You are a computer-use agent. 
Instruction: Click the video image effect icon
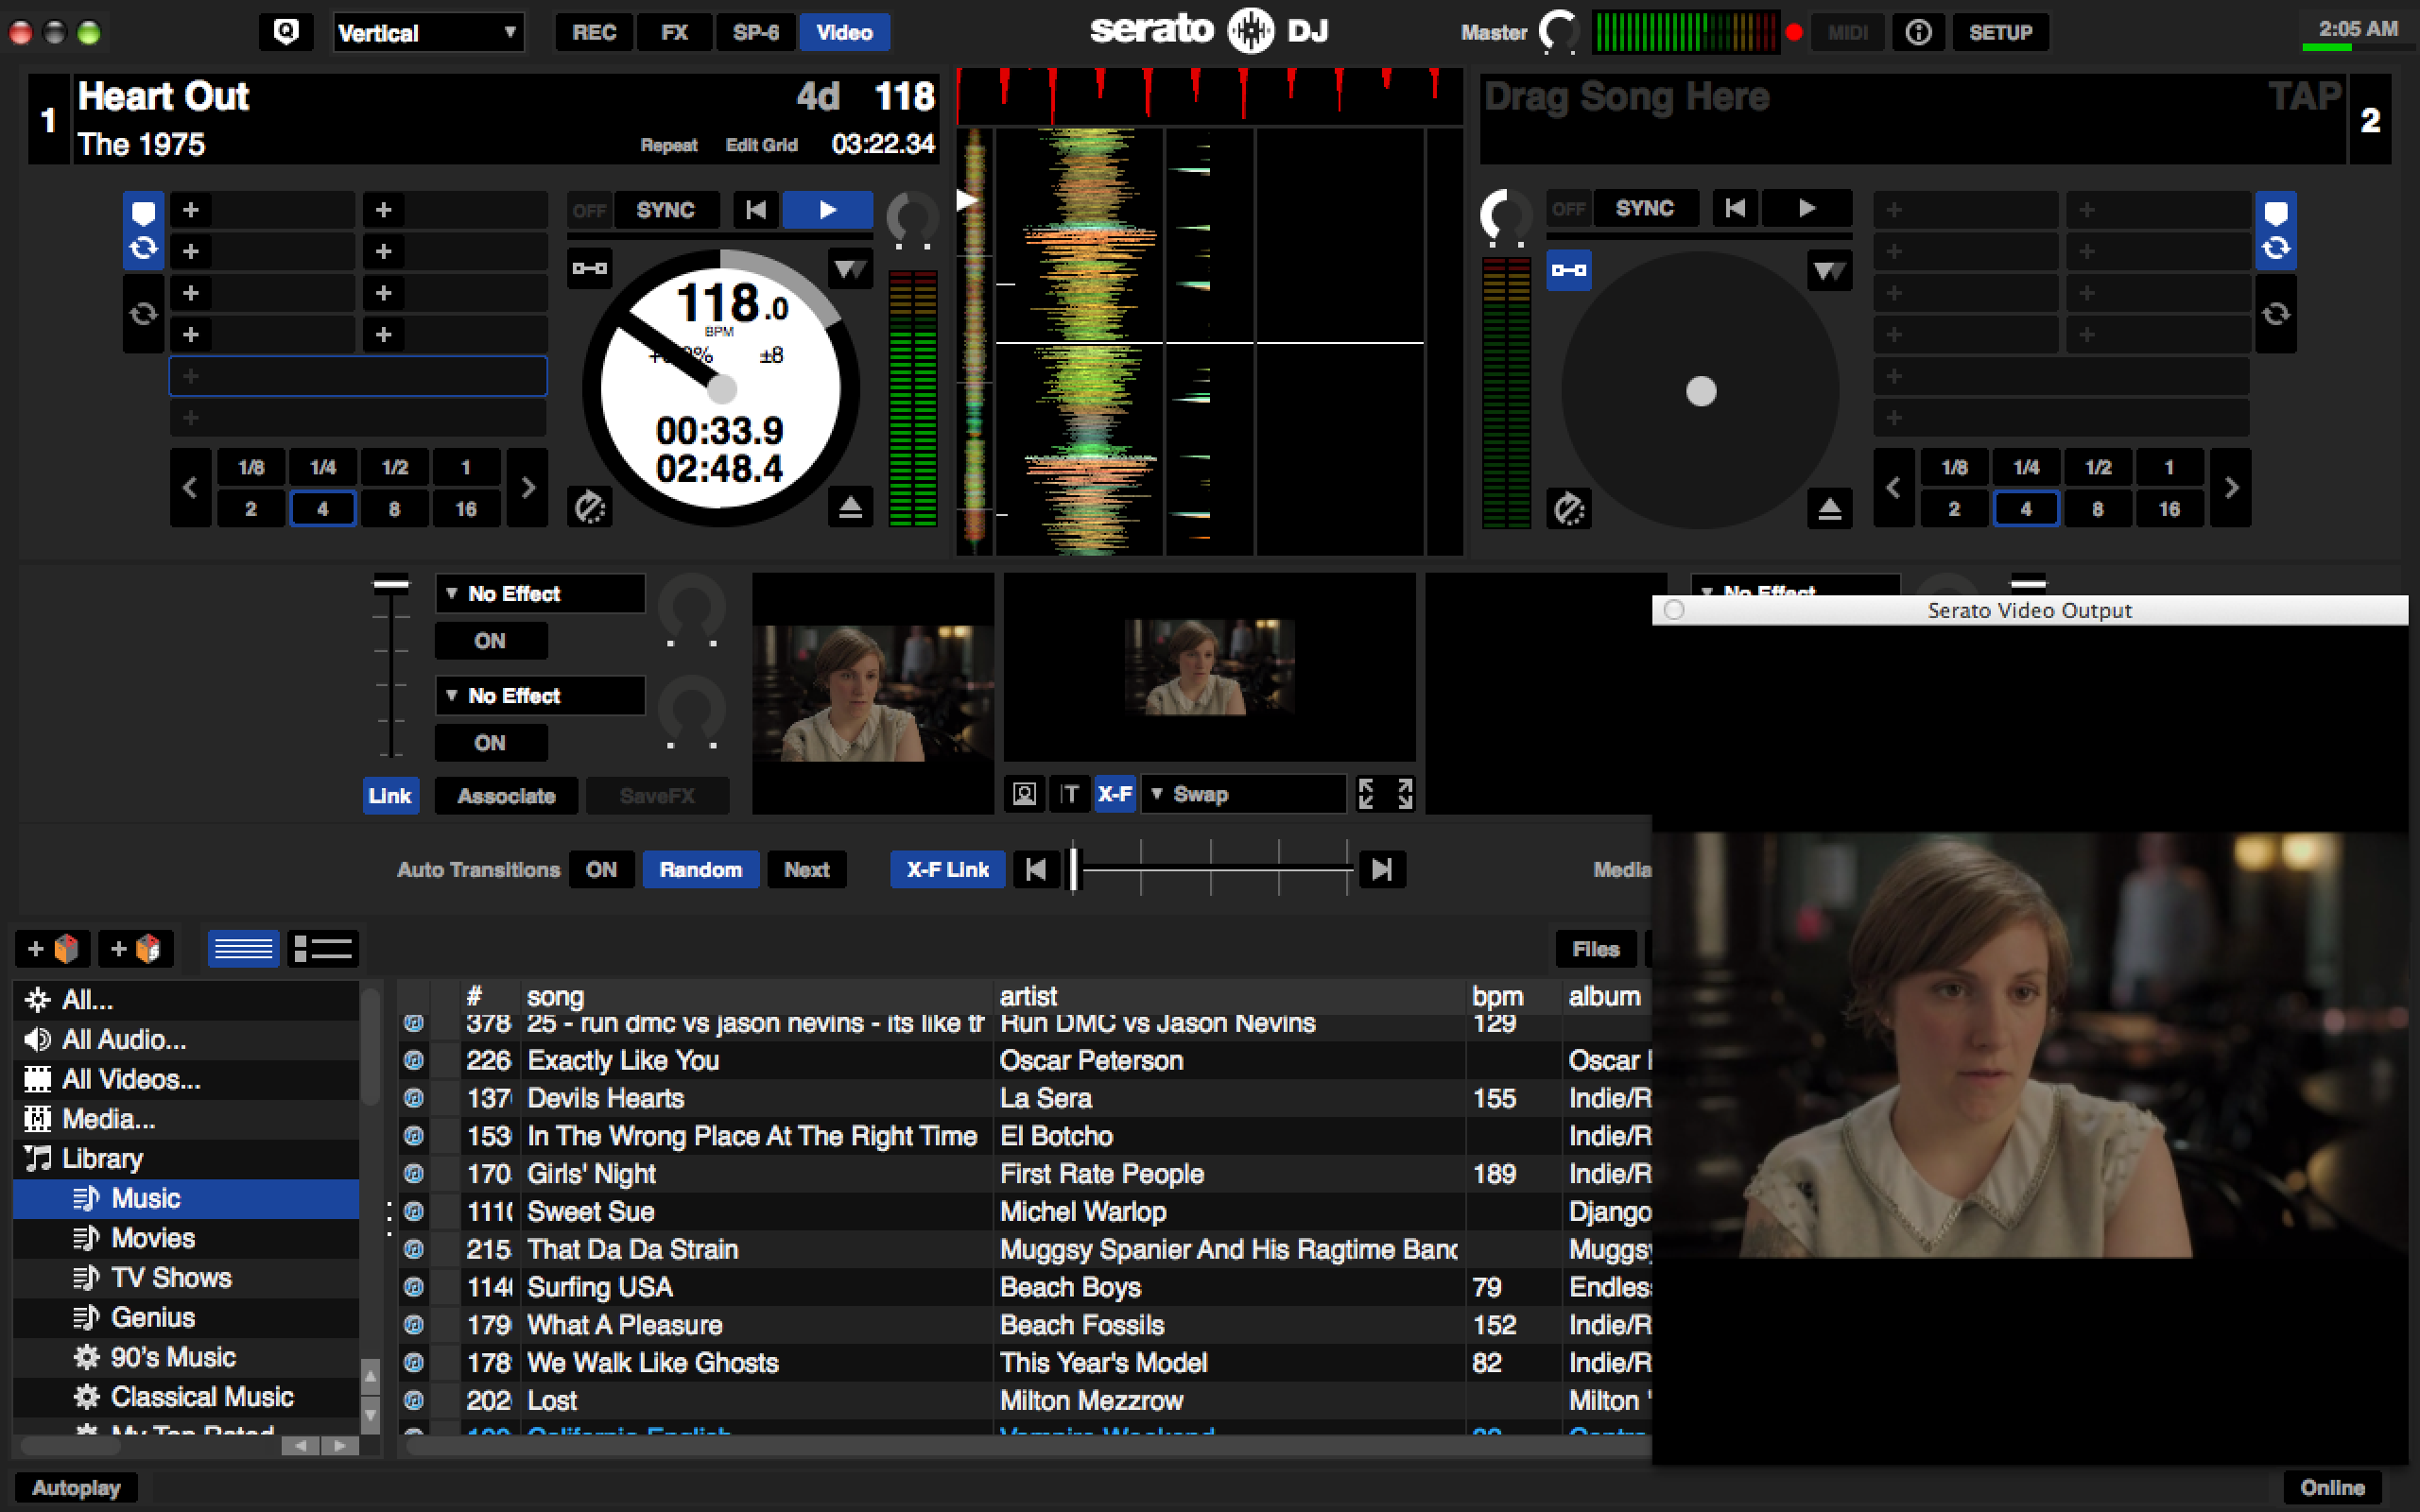click(1024, 794)
